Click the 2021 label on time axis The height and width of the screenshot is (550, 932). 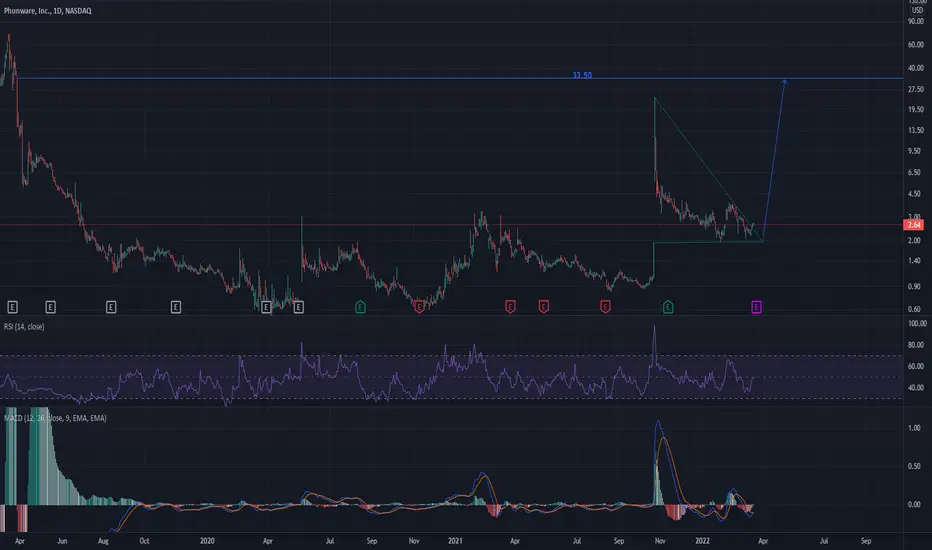click(x=455, y=541)
